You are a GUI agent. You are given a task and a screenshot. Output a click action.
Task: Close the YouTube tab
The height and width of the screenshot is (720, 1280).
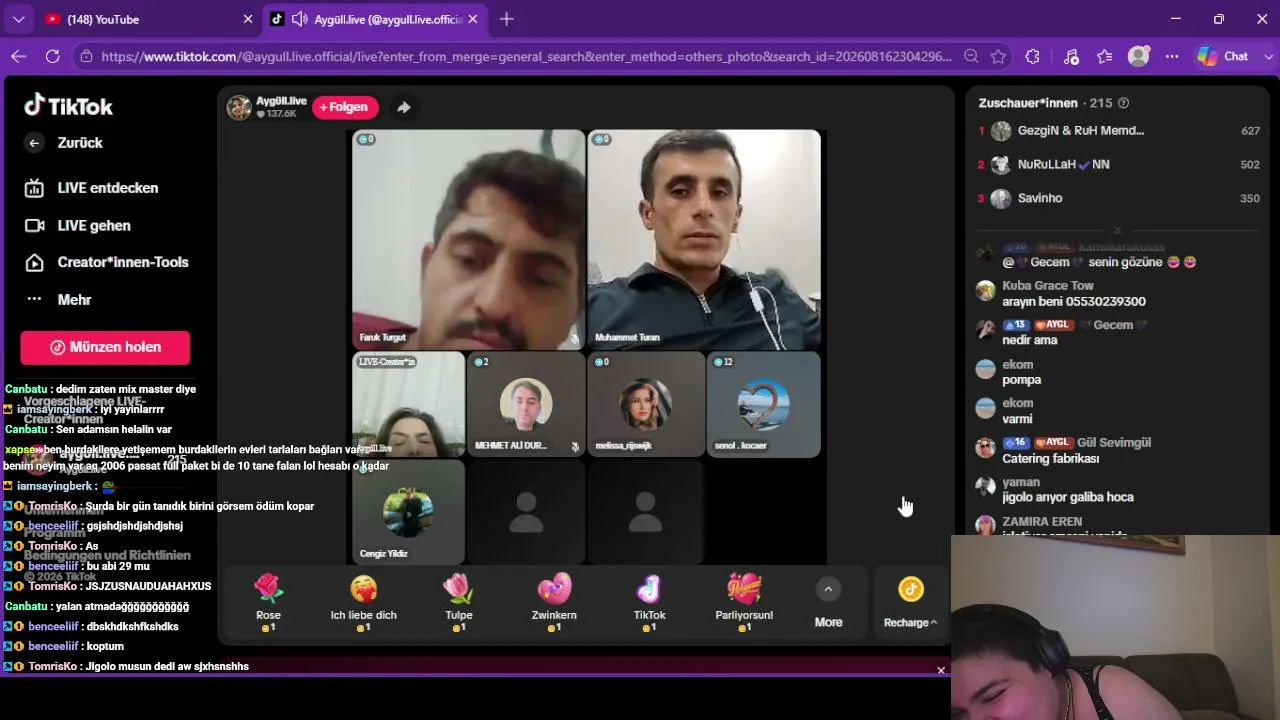tap(248, 19)
